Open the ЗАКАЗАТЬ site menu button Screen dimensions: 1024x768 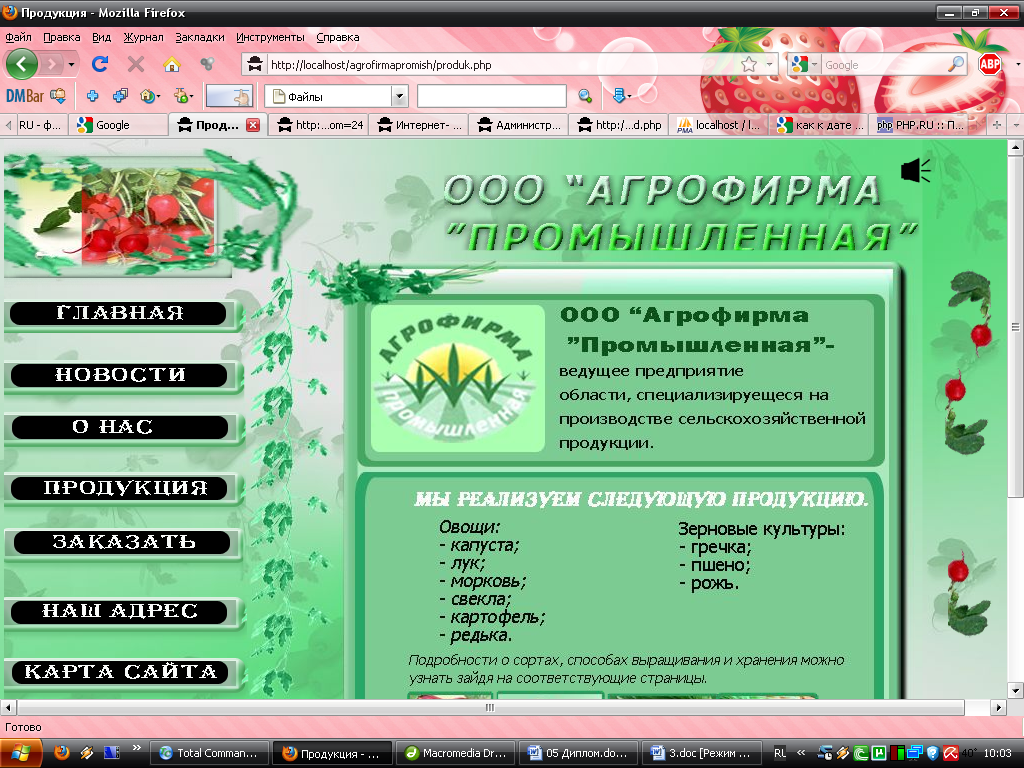point(121,542)
